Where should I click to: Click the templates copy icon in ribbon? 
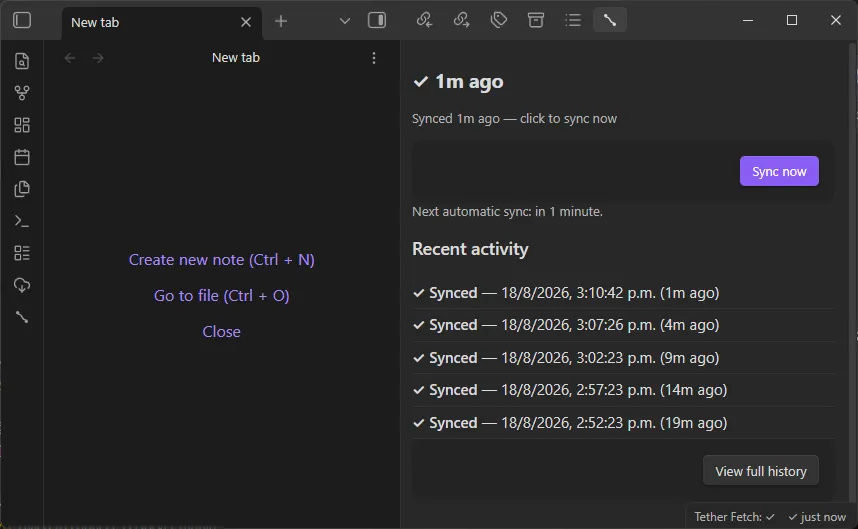point(22,189)
